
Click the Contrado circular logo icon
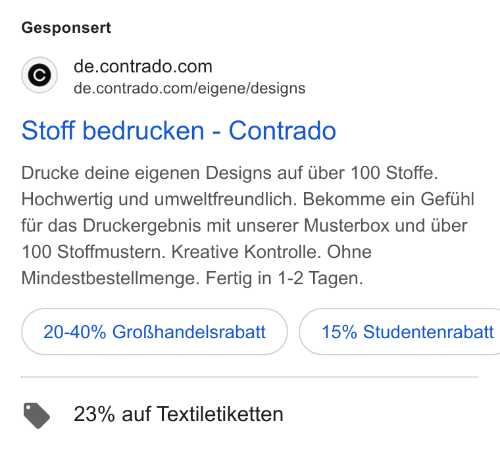pos(39,75)
